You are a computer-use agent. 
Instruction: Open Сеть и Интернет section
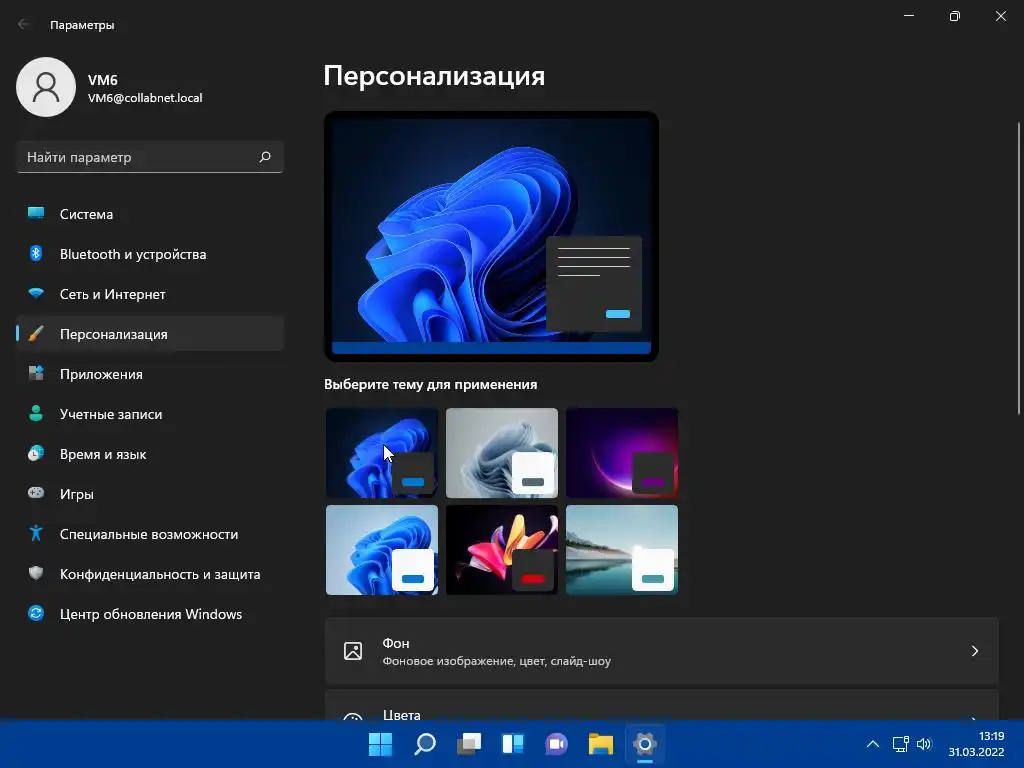point(150,294)
